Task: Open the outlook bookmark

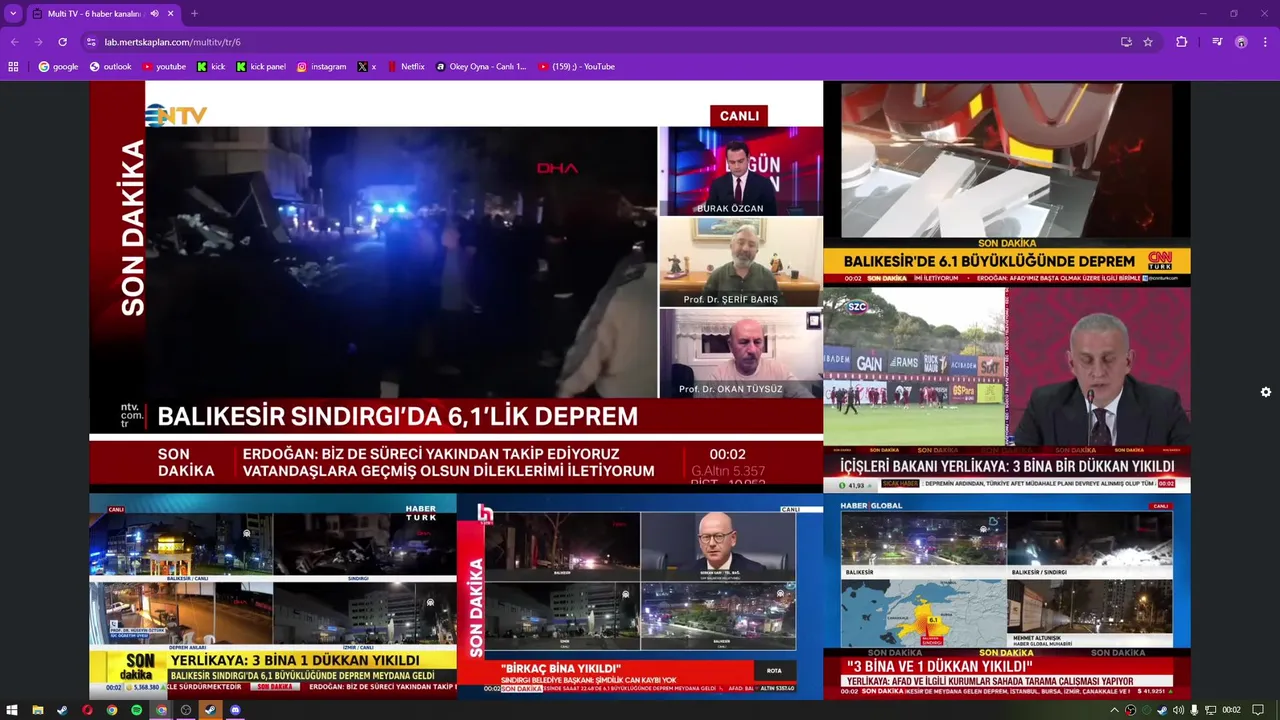Action: pyautogui.click(x=110, y=67)
